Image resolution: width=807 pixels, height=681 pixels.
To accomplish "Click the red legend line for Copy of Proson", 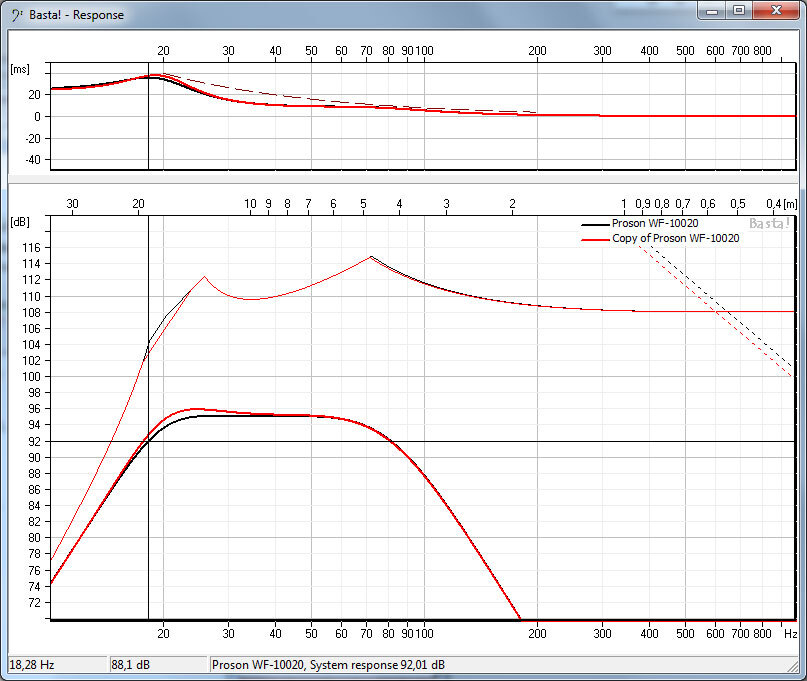I will (x=595, y=240).
